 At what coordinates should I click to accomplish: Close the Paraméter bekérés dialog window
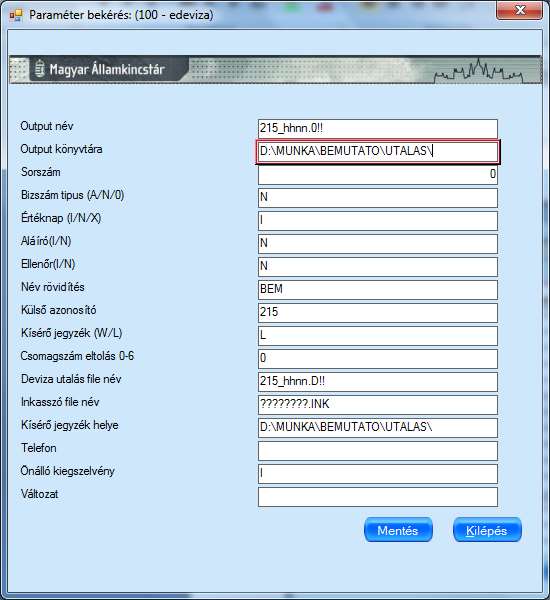[x=519, y=10]
